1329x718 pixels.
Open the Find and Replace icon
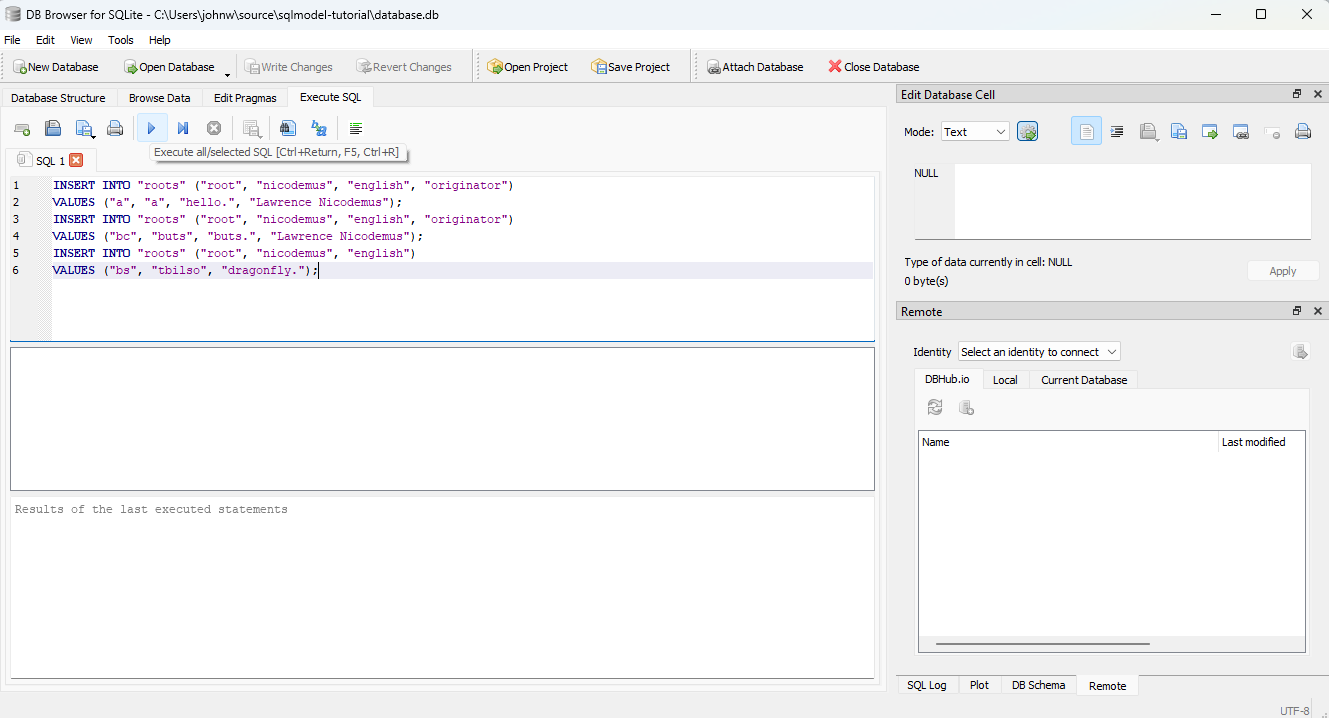pyautogui.click(x=319, y=128)
